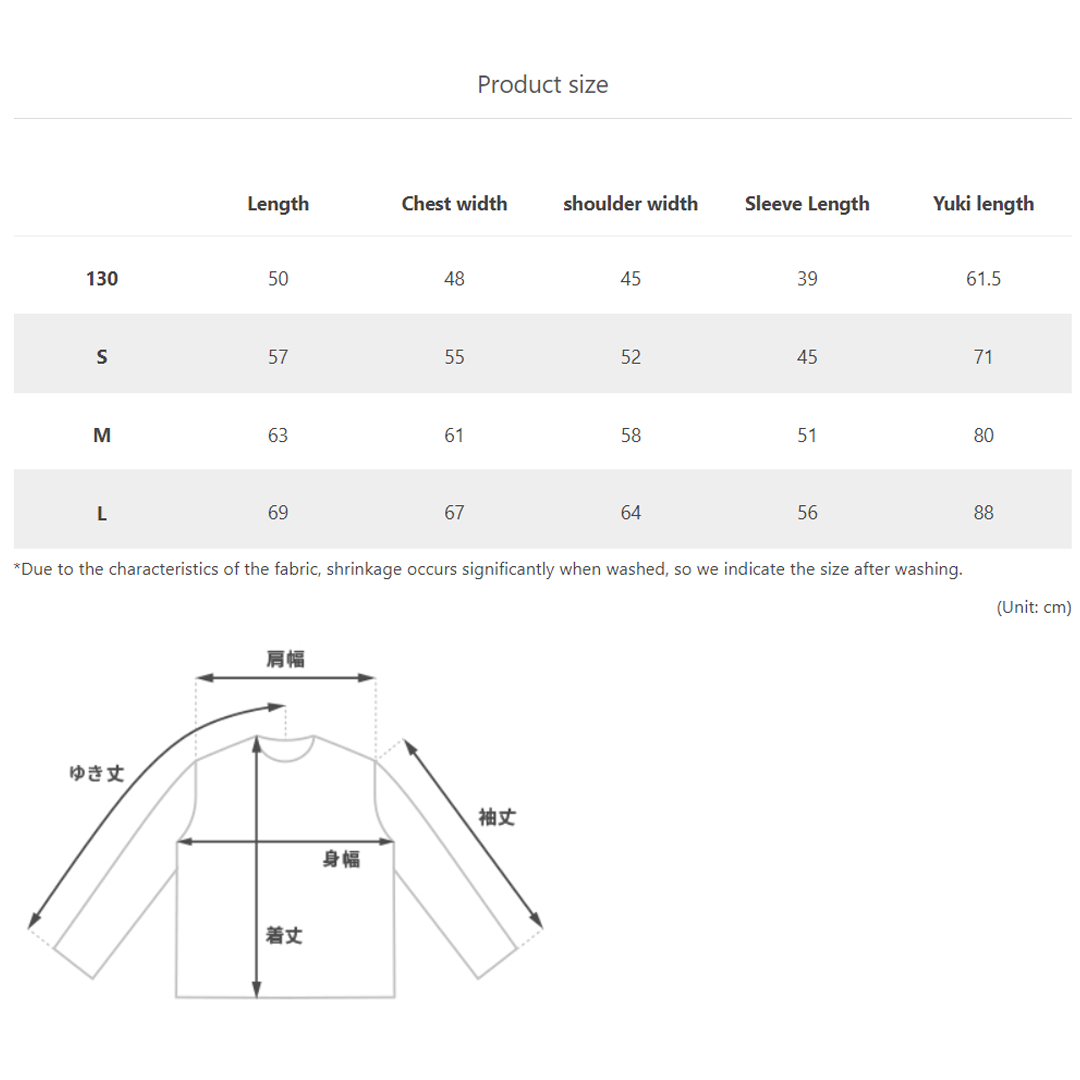Viewport: 1080px width, 1080px height.
Task: Click the 袖丈 sleeve length diagram label
Action: (x=497, y=817)
